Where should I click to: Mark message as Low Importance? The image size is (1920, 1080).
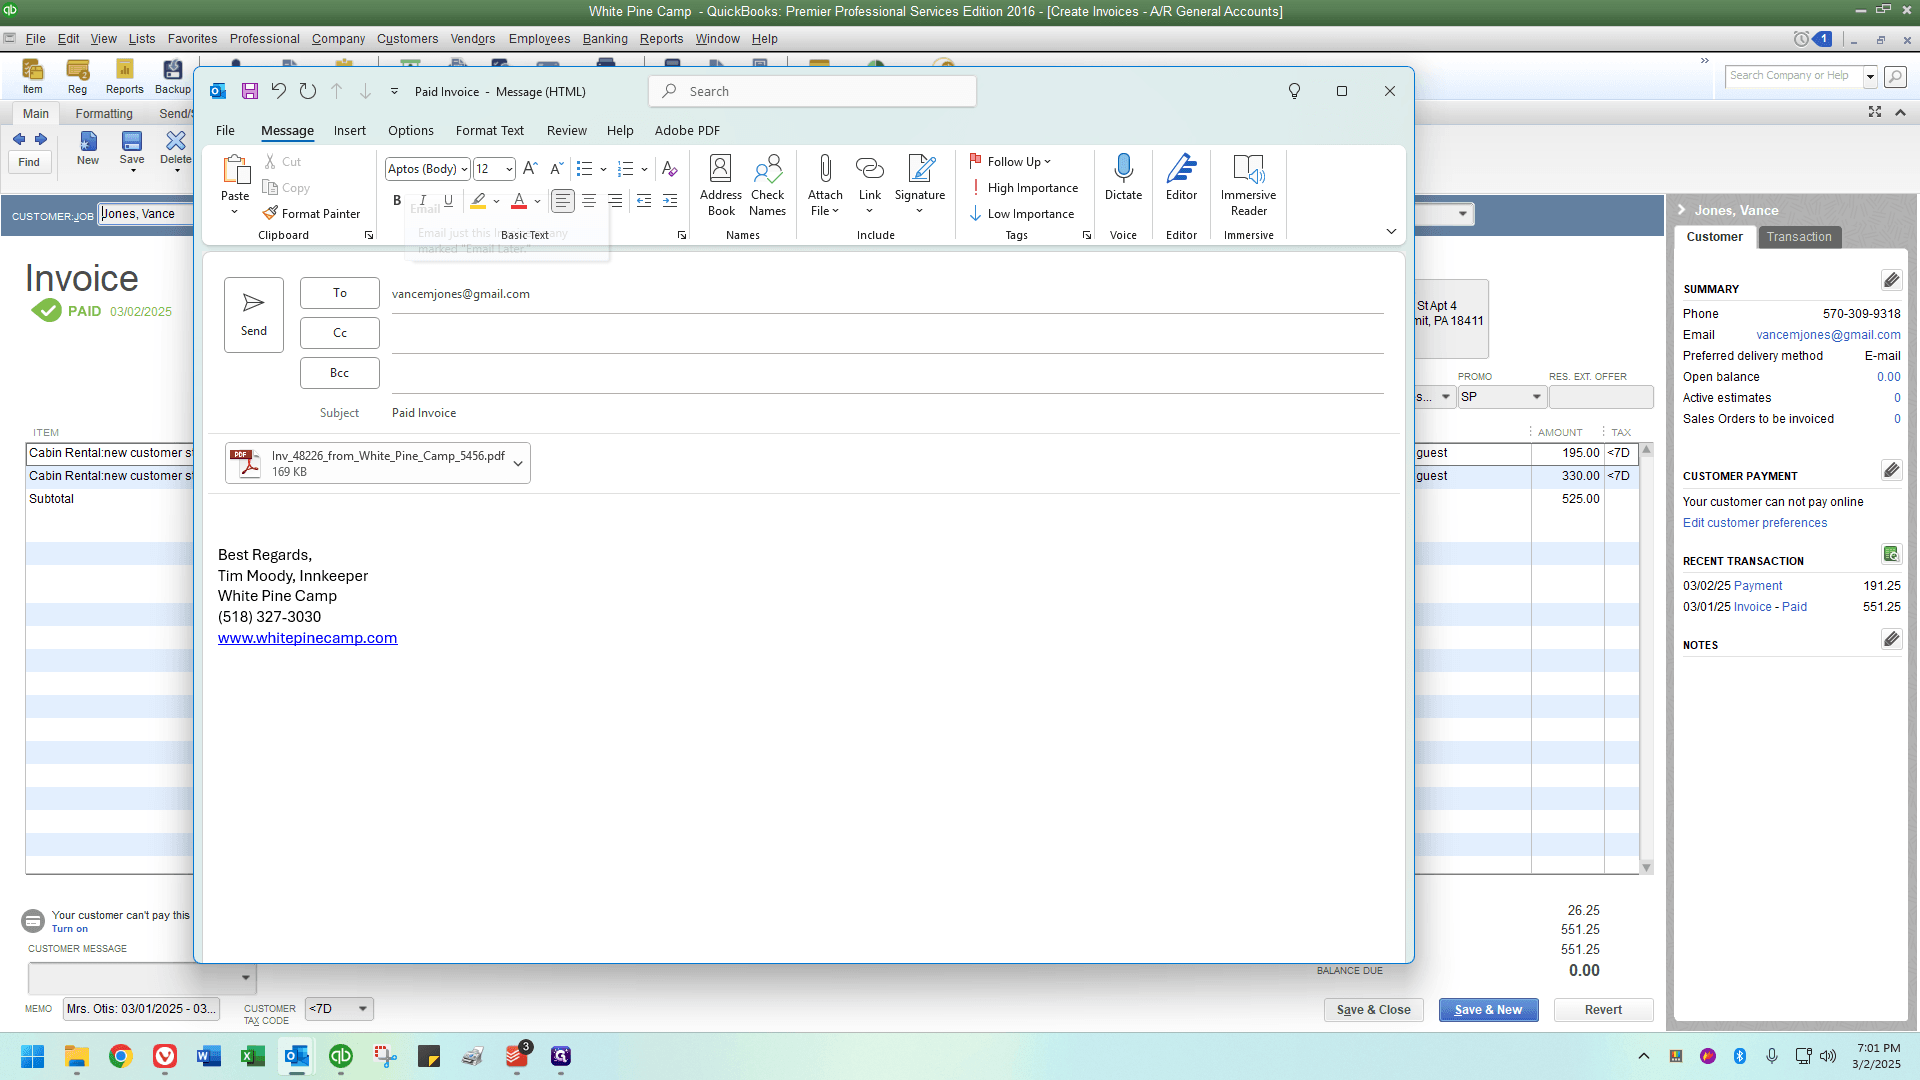click(1022, 214)
